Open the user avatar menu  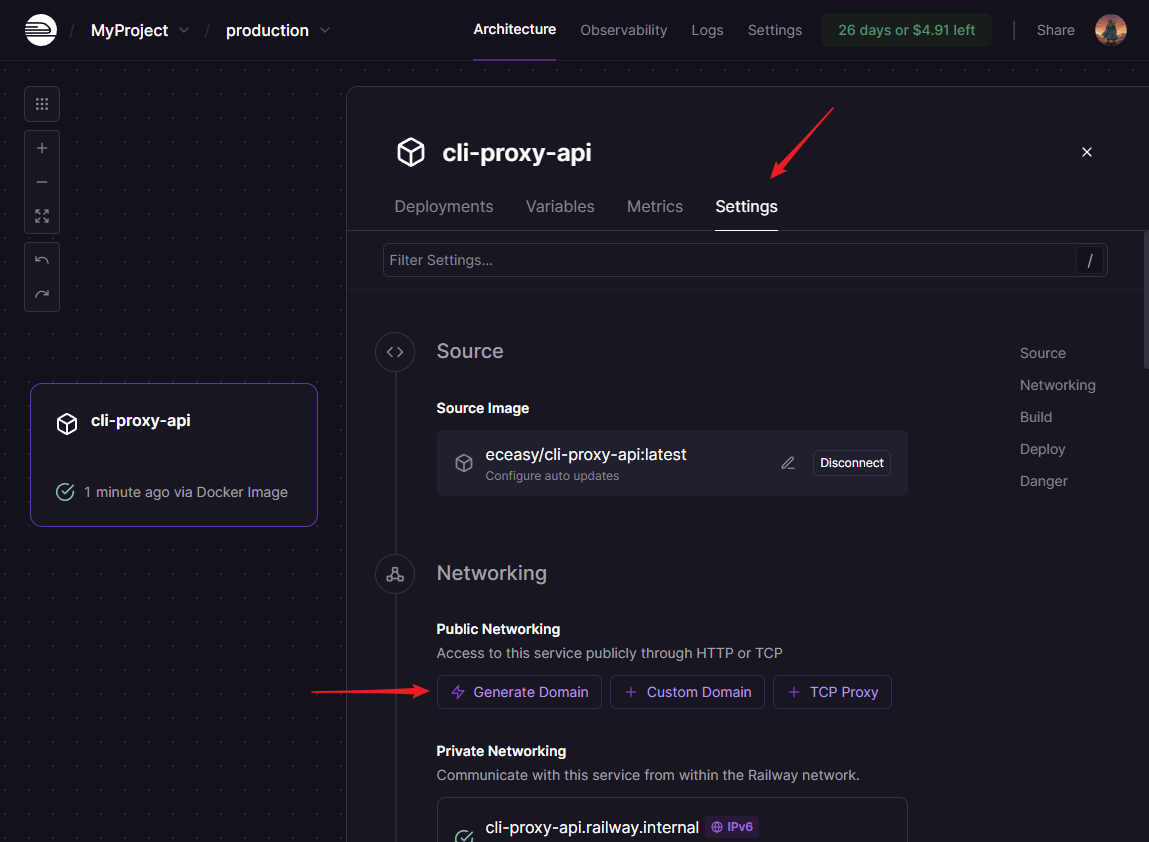point(1110,30)
